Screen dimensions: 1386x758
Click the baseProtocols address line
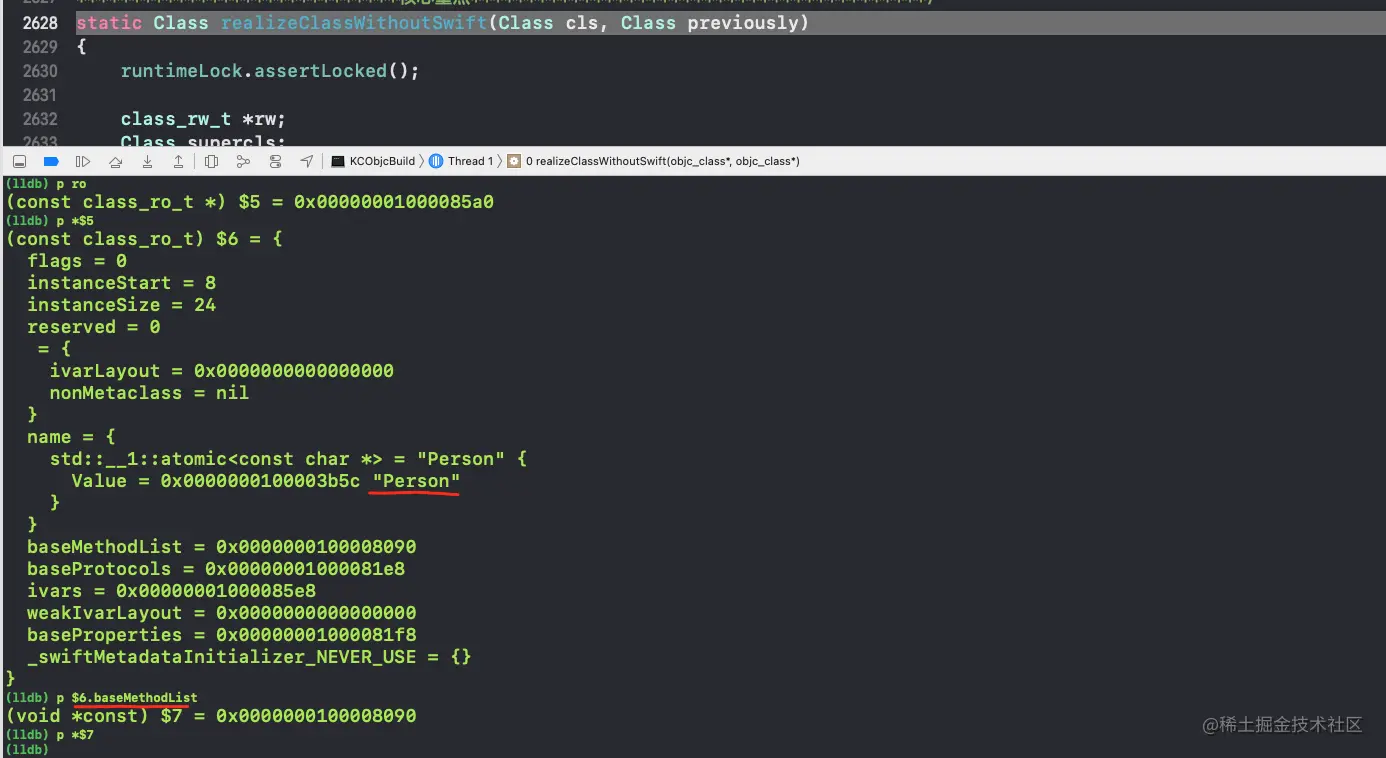click(x=216, y=569)
